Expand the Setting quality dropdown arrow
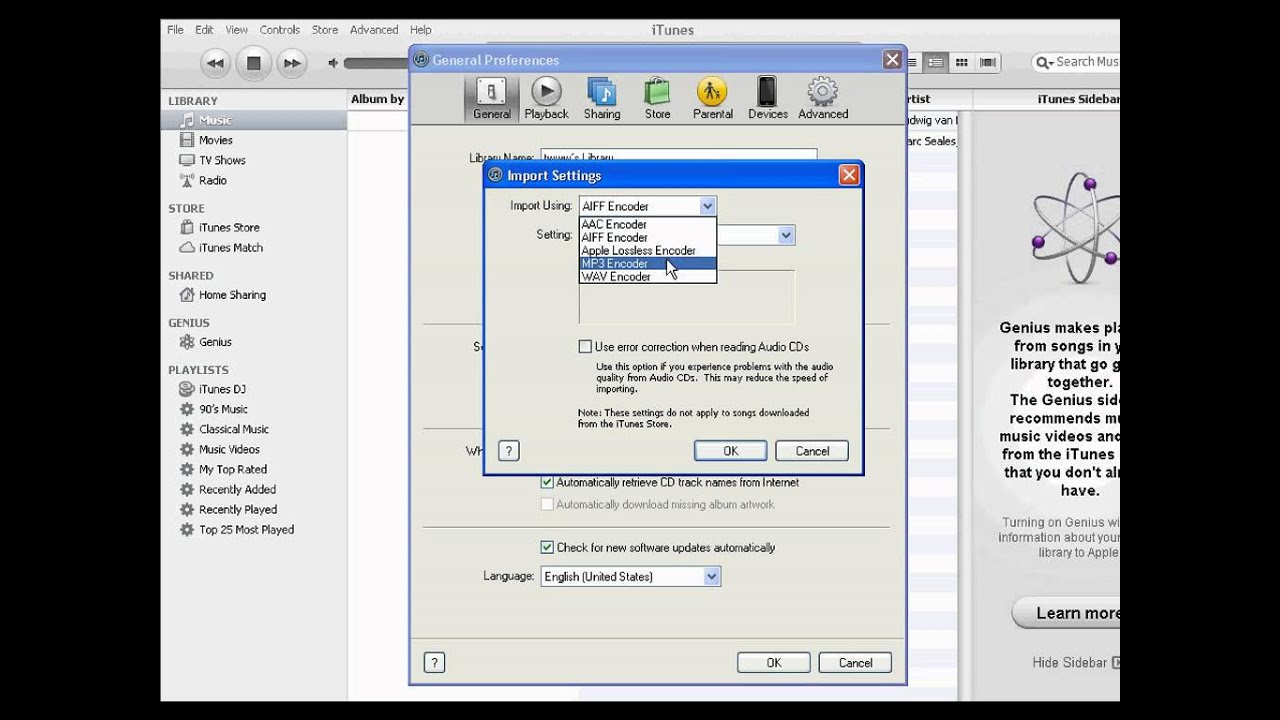1280x720 pixels. coord(786,235)
